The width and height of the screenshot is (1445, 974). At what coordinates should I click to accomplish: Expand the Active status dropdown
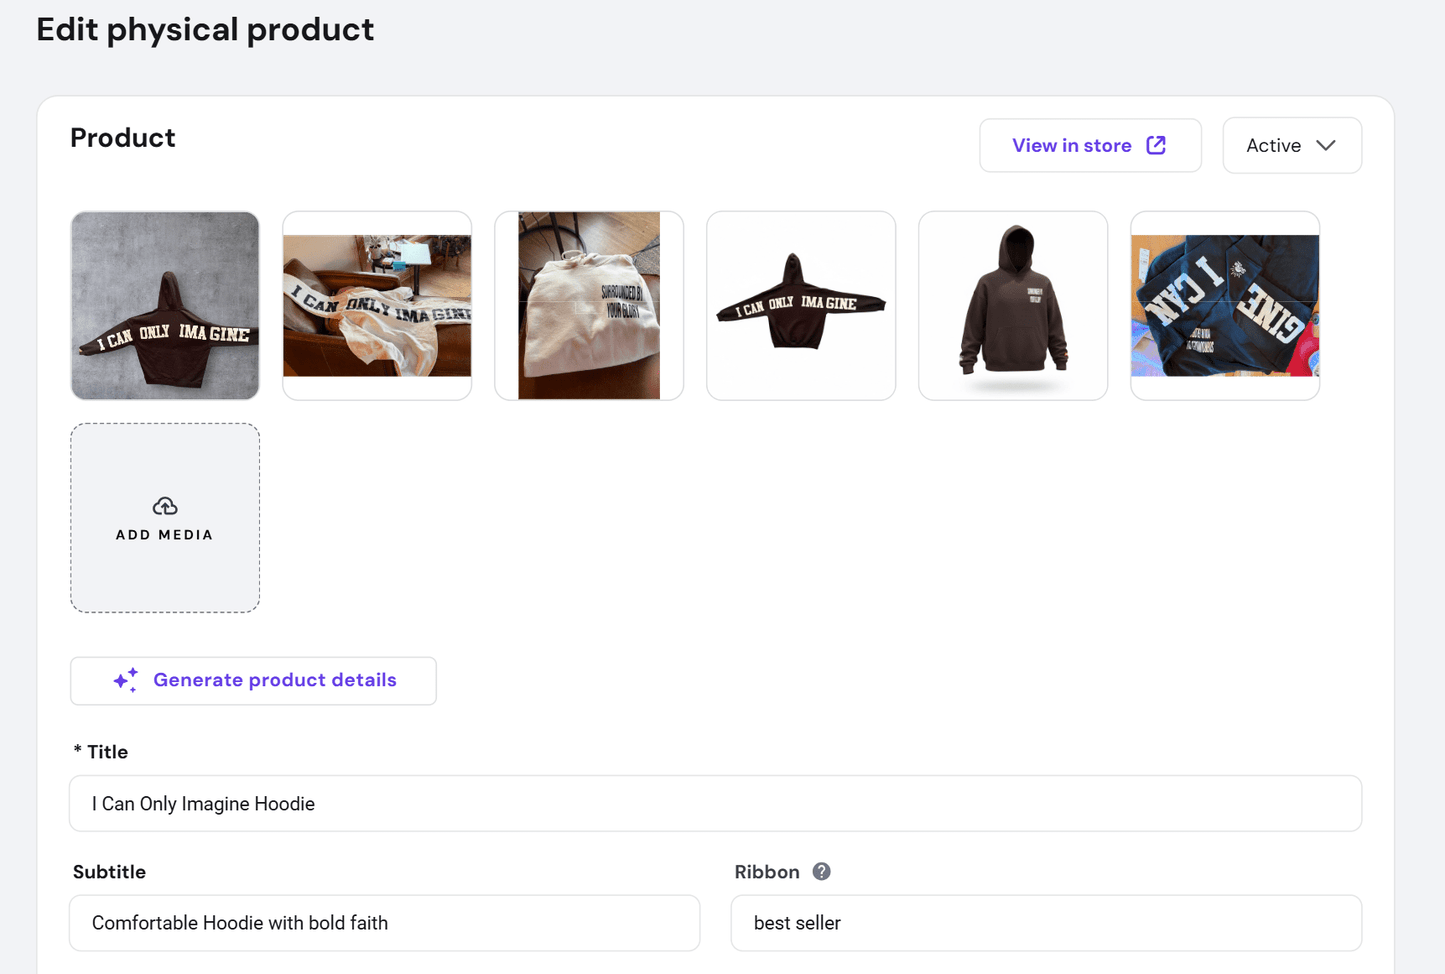[1291, 145]
